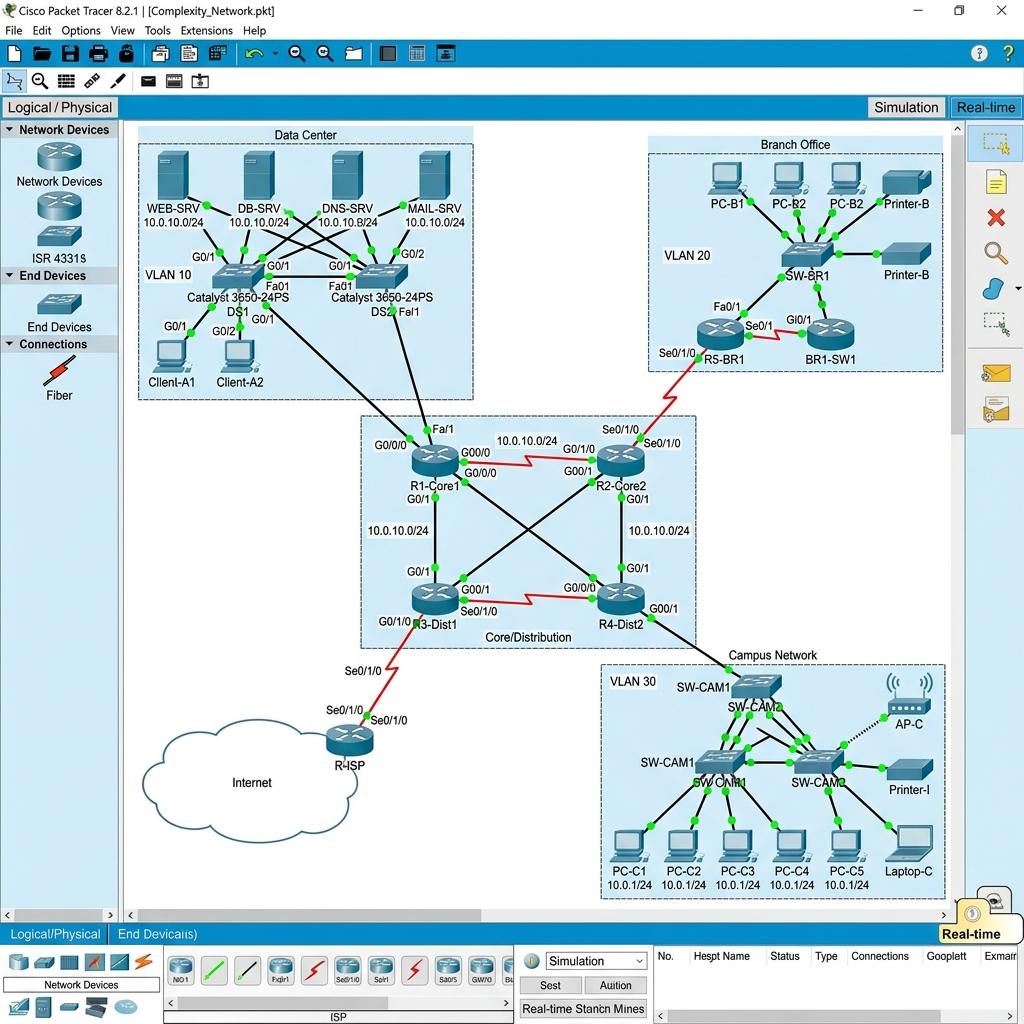
Task: Print the workspace using the printer icon
Action: click(99, 54)
